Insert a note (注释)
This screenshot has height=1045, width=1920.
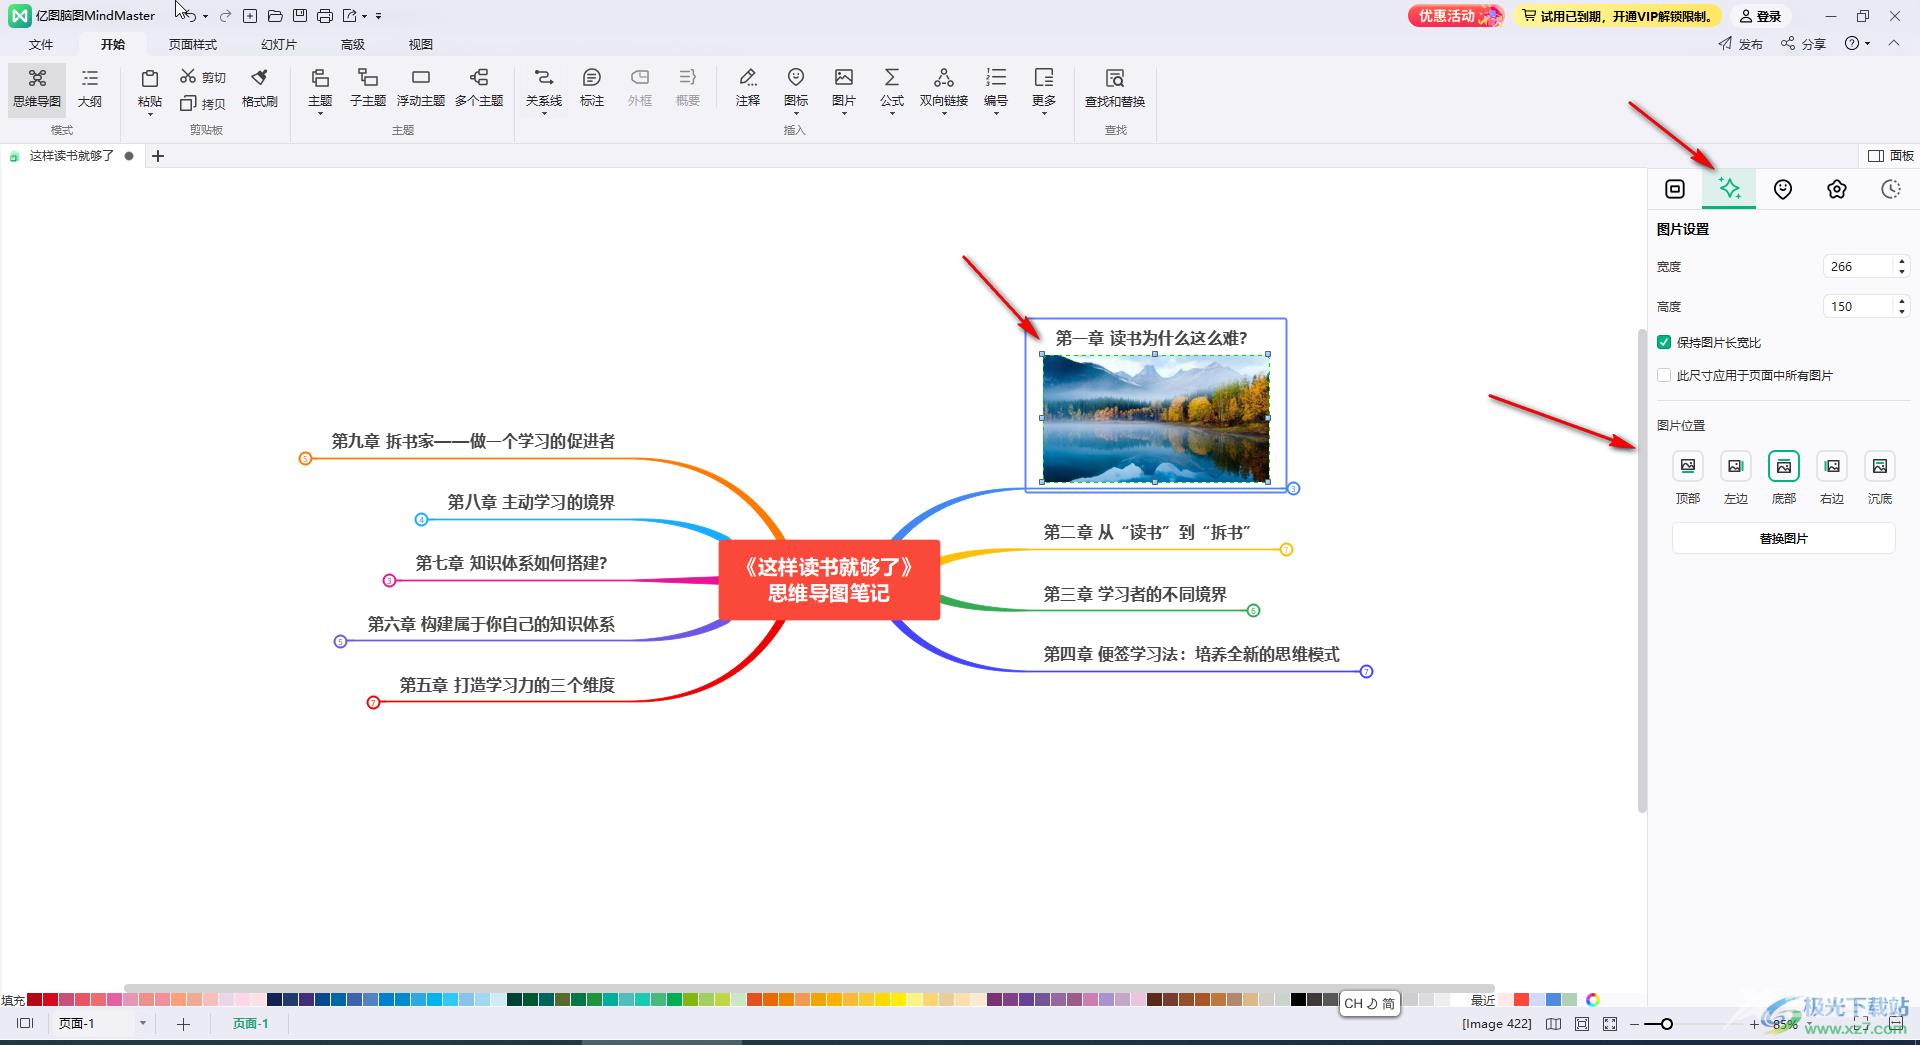pos(748,88)
